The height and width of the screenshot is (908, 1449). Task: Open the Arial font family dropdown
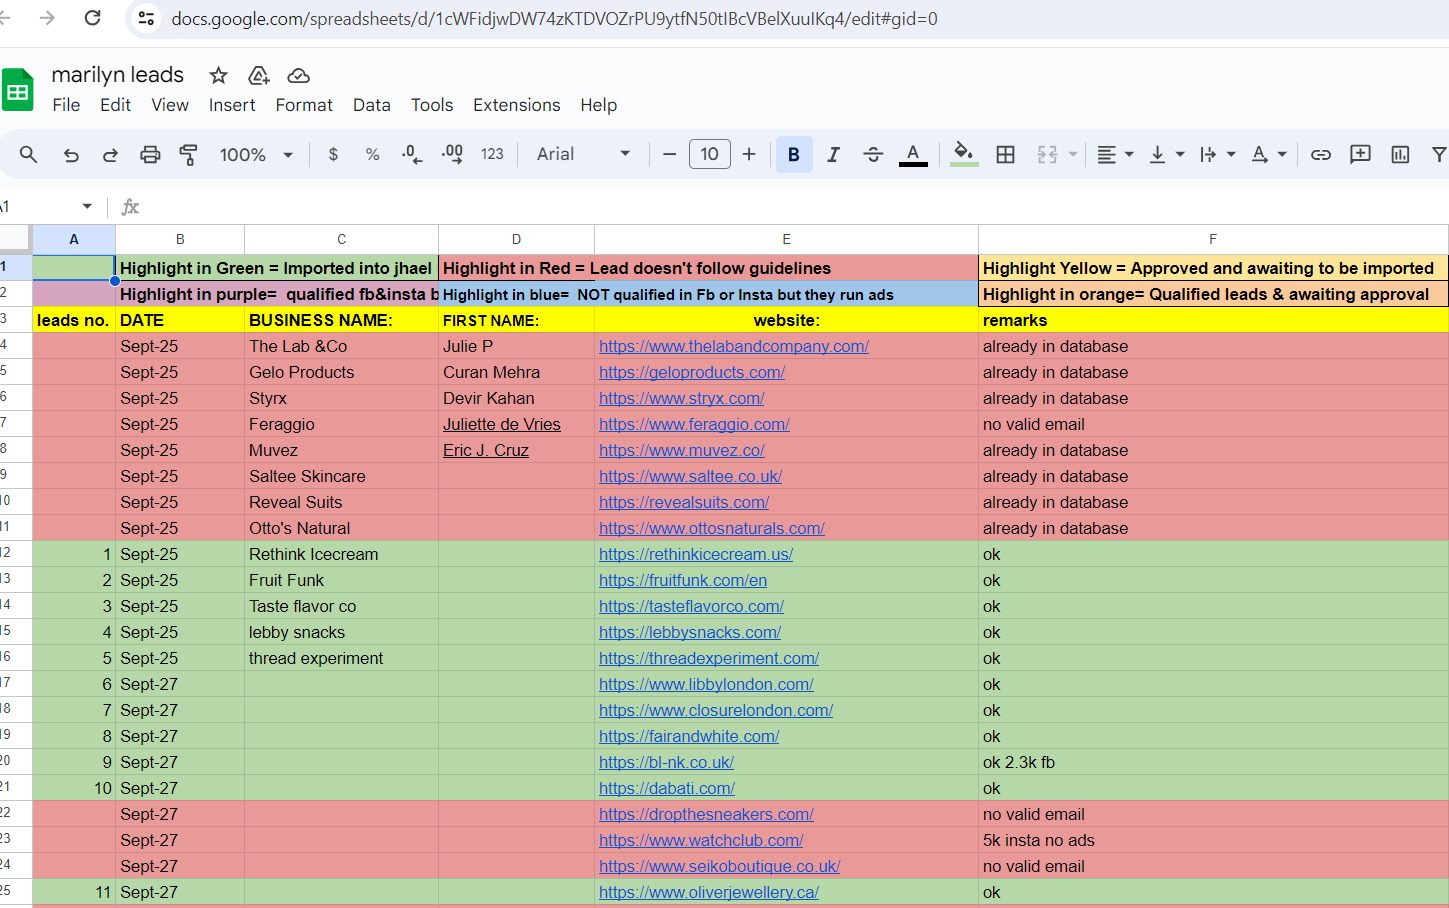[x=583, y=154]
